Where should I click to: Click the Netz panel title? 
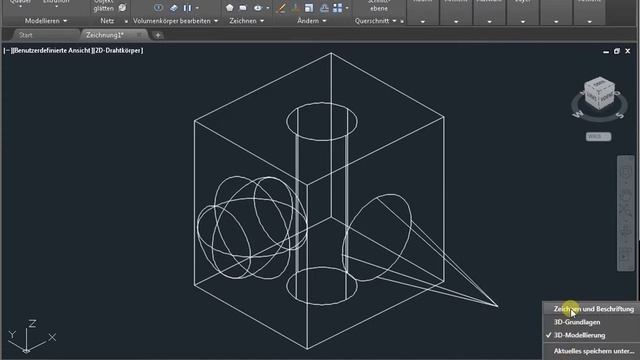(107, 21)
